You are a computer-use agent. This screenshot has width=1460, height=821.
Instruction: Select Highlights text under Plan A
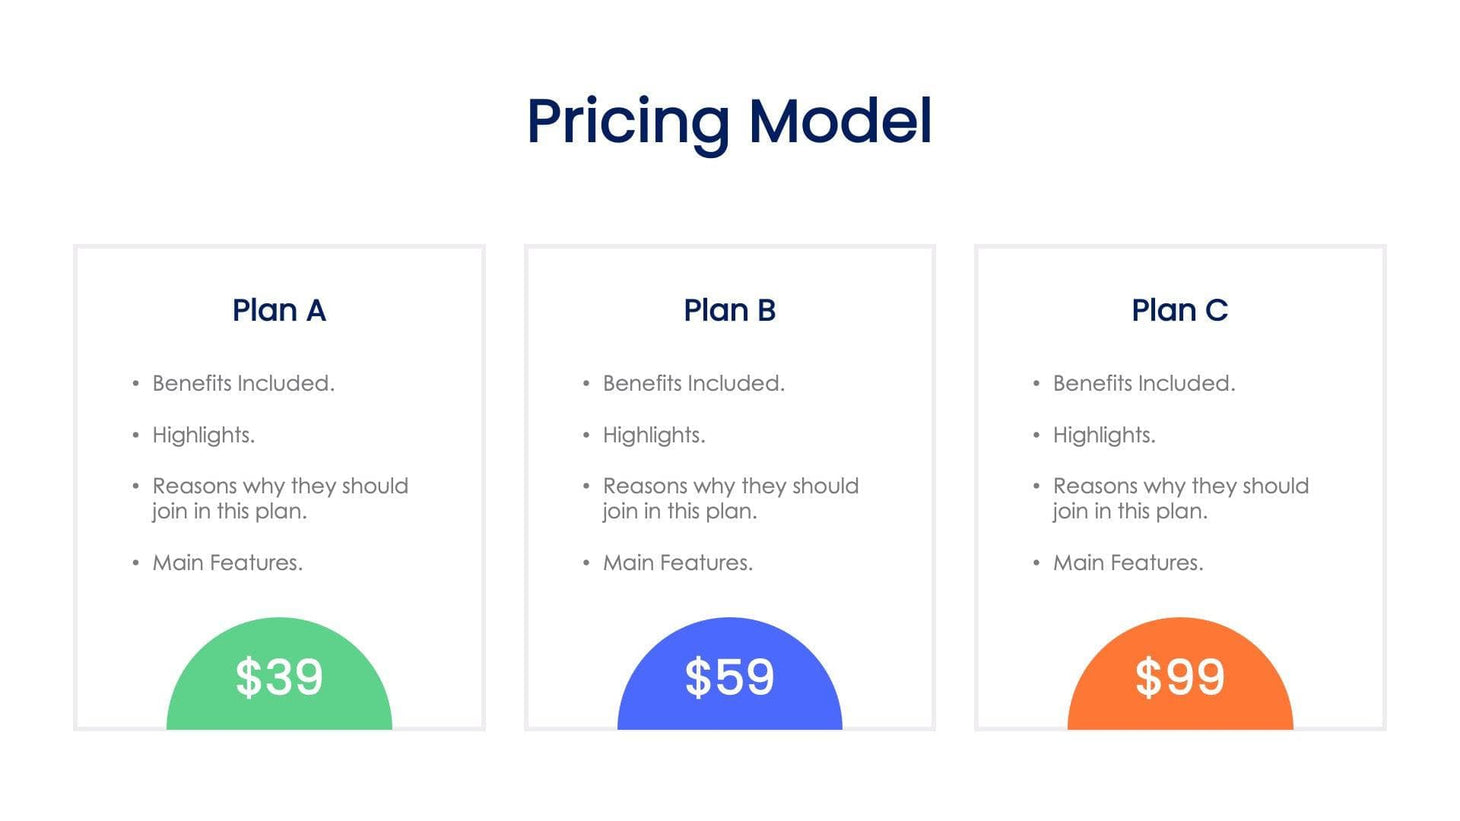(x=203, y=435)
